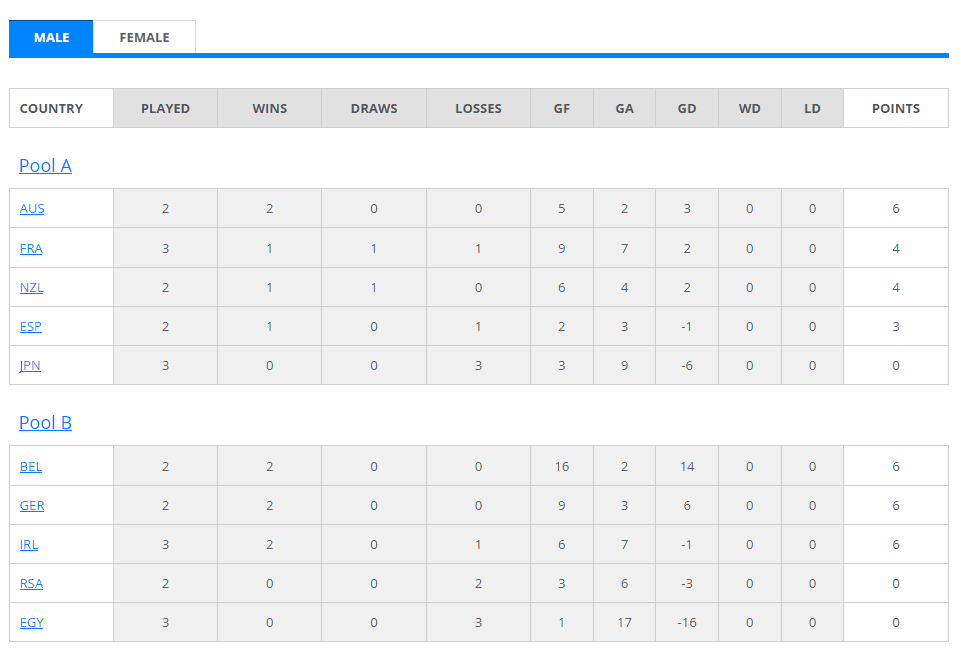The height and width of the screenshot is (657, 961).
Task: Click the FRA country link
Action: [x=31, y=249]
